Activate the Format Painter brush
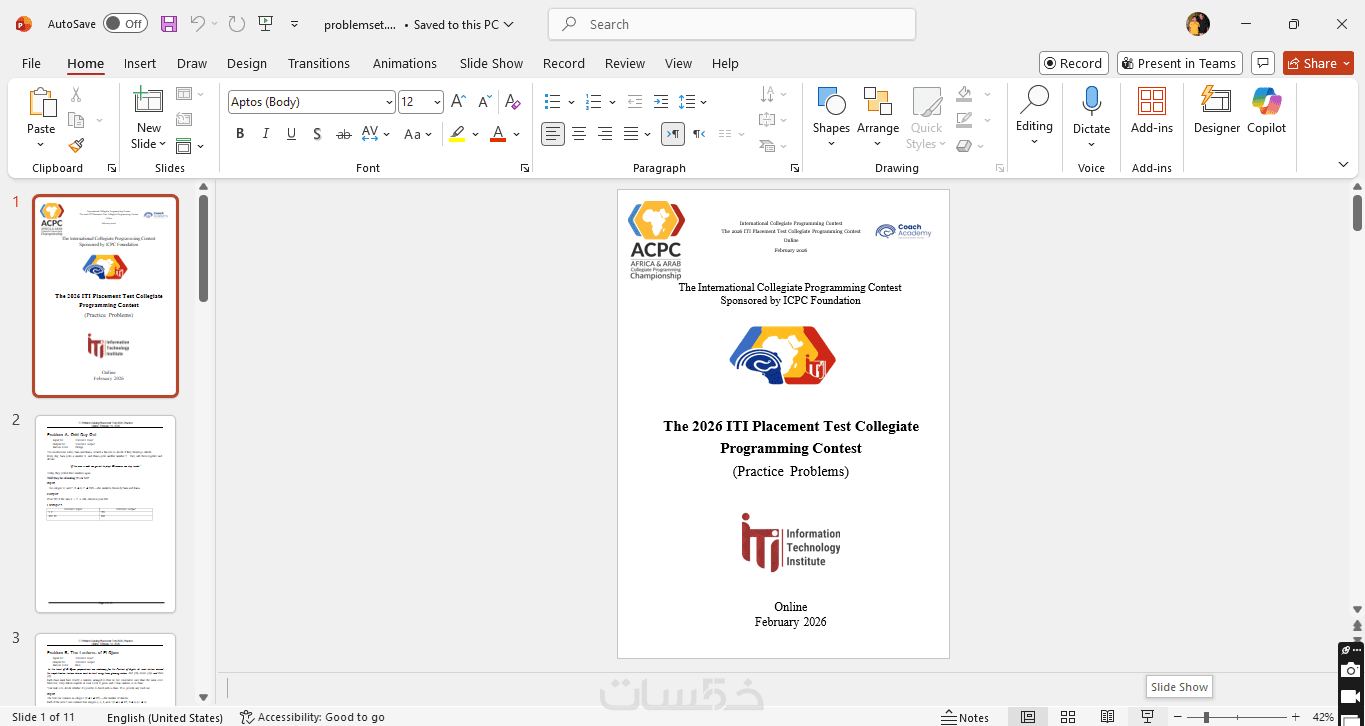This screenshot has width=1365, height=726. (x=76, y=145)
